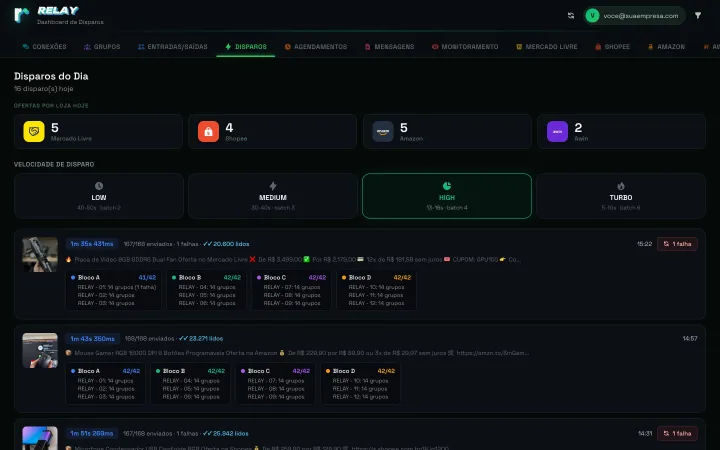720x450 pixels.
Task: Click the orange Shopee store icon
Action: 208,132
